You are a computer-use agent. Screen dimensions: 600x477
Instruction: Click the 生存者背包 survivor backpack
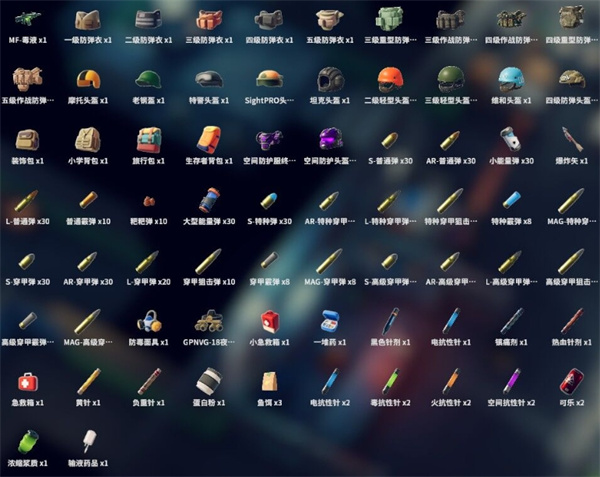tap(209, 140)
